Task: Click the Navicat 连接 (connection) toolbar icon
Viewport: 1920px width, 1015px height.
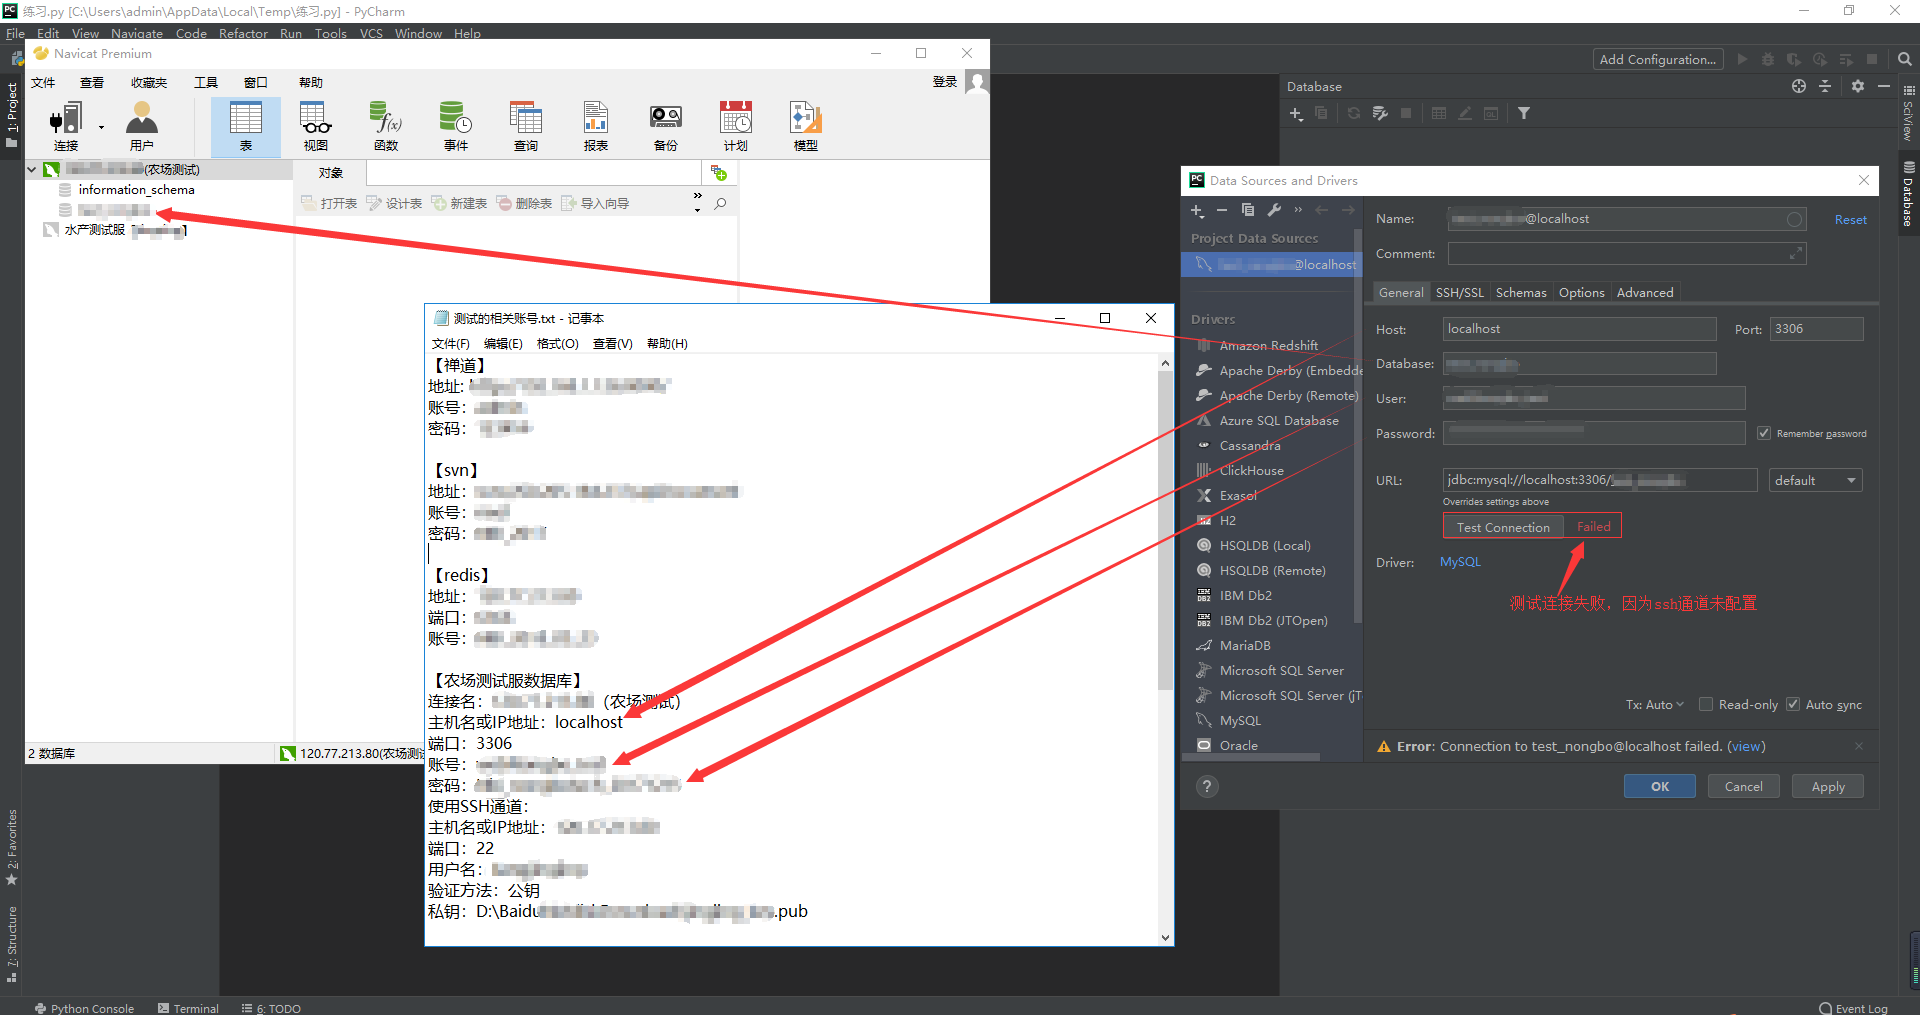Action: tap(65, 126)
